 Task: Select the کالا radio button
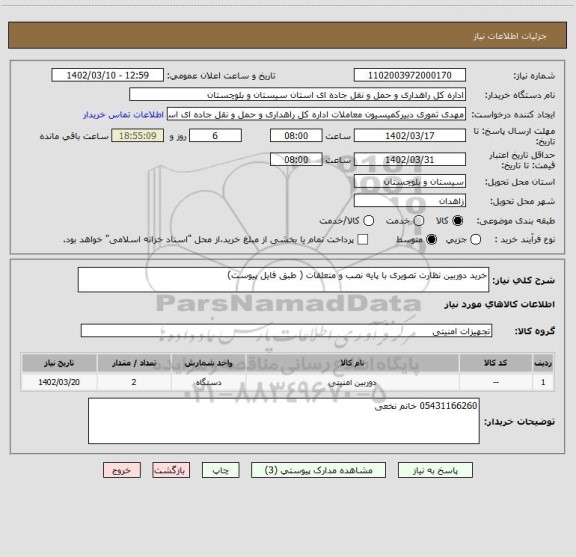pos(458,221)
